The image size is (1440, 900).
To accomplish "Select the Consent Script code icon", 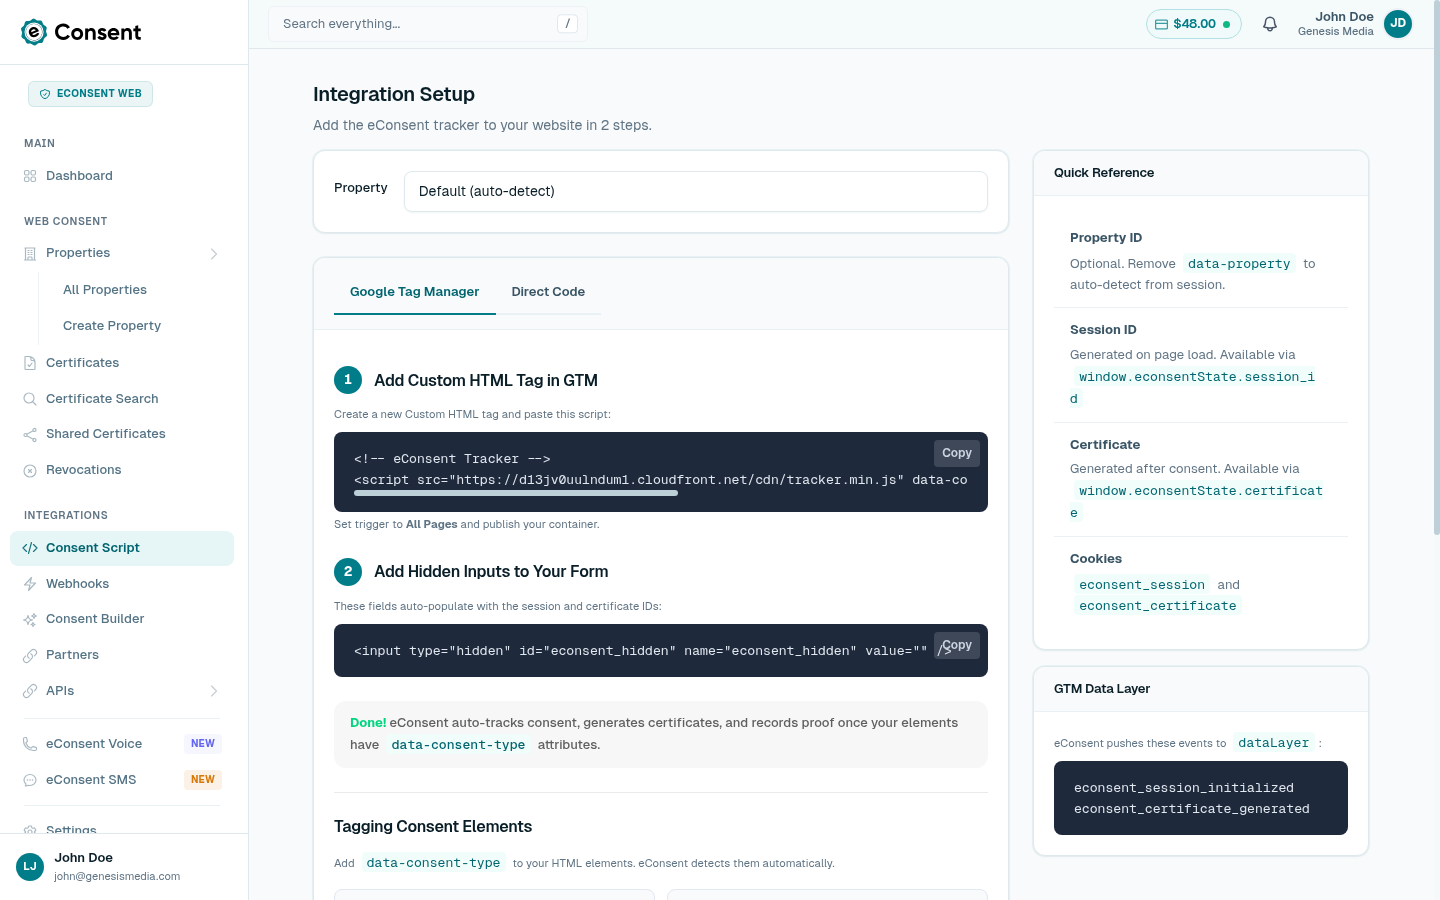I will point(30,548).
